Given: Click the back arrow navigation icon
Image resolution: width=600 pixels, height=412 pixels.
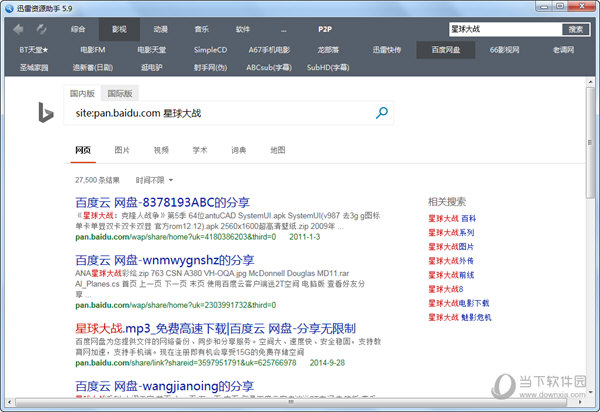Looking at the screenshot, I should coord(18,29).
